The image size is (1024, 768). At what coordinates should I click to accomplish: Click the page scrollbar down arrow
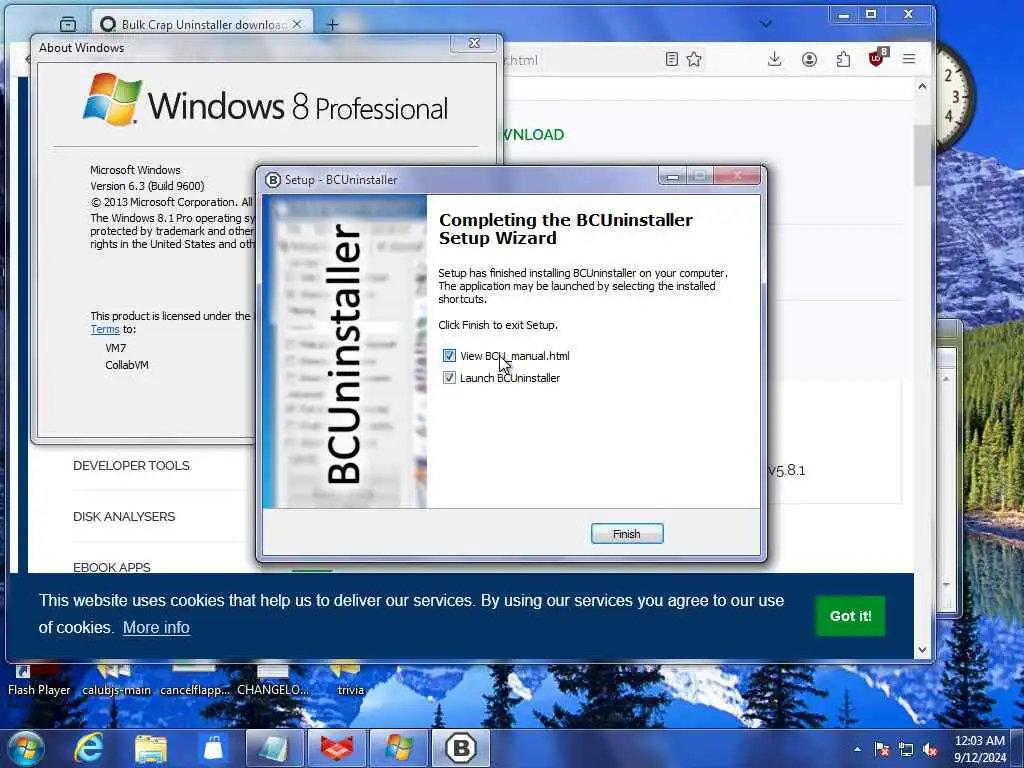(922, 650)
